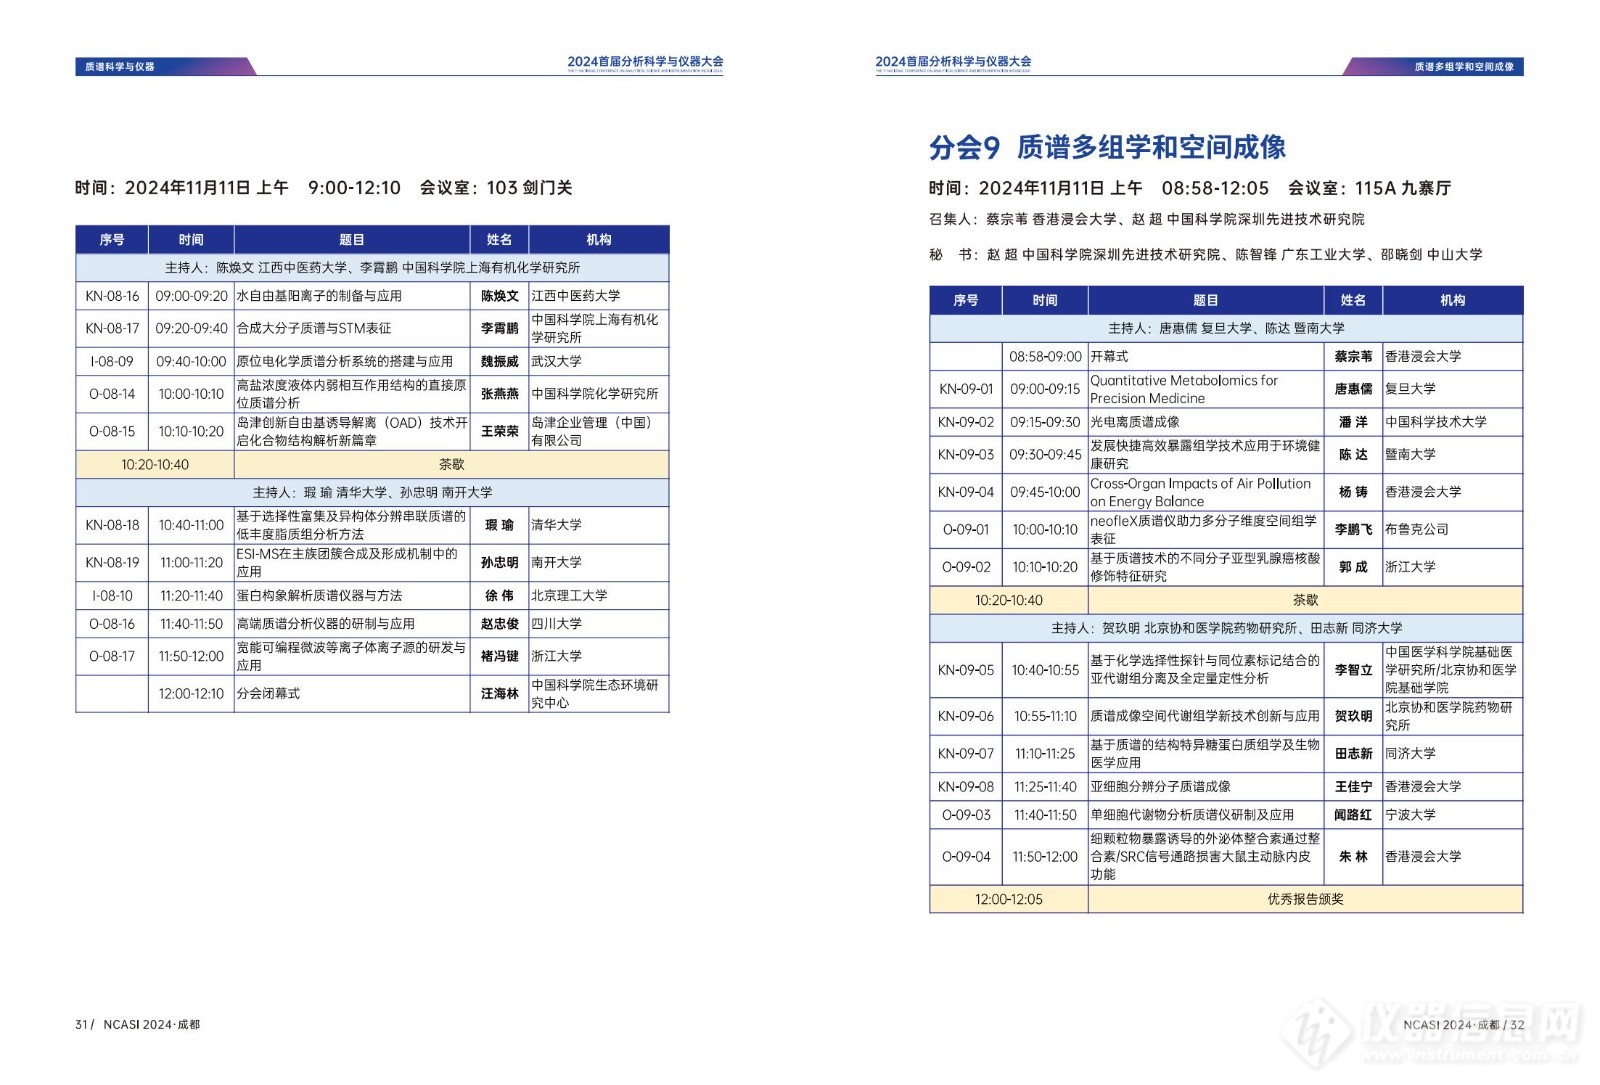Screen dimensions: 1600x1085
Task: Select row ID KN-09-03
Action: click(966, 454)
